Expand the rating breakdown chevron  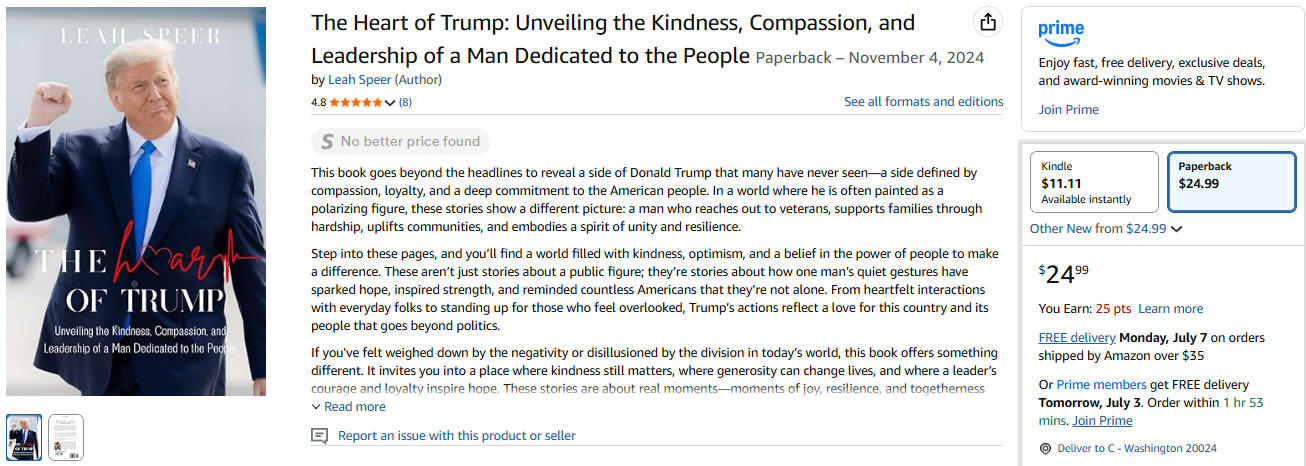pyautogui.click(x=390, y=103)
